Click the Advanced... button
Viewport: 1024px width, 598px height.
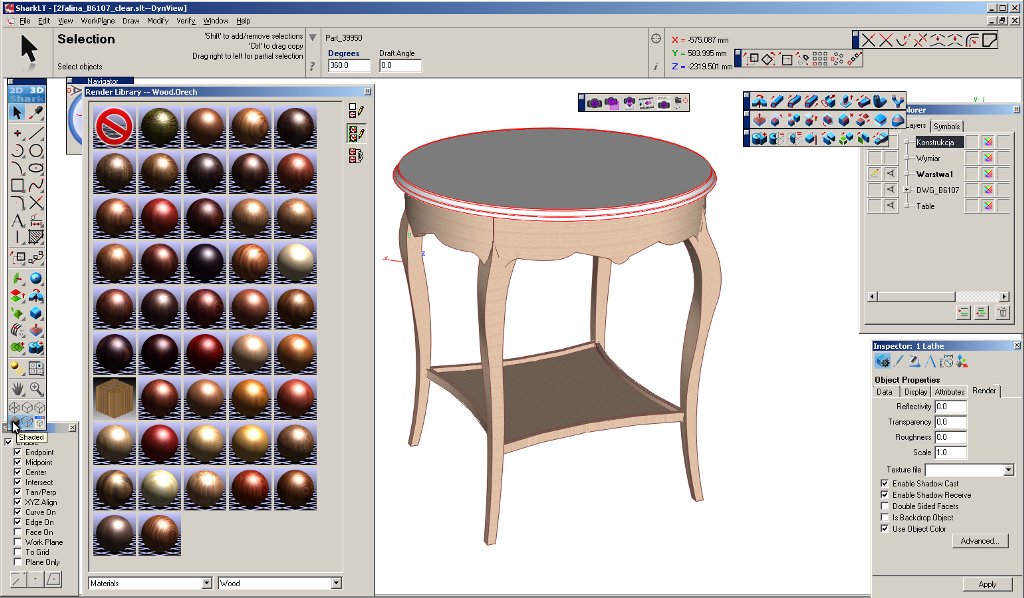point(980,541)
